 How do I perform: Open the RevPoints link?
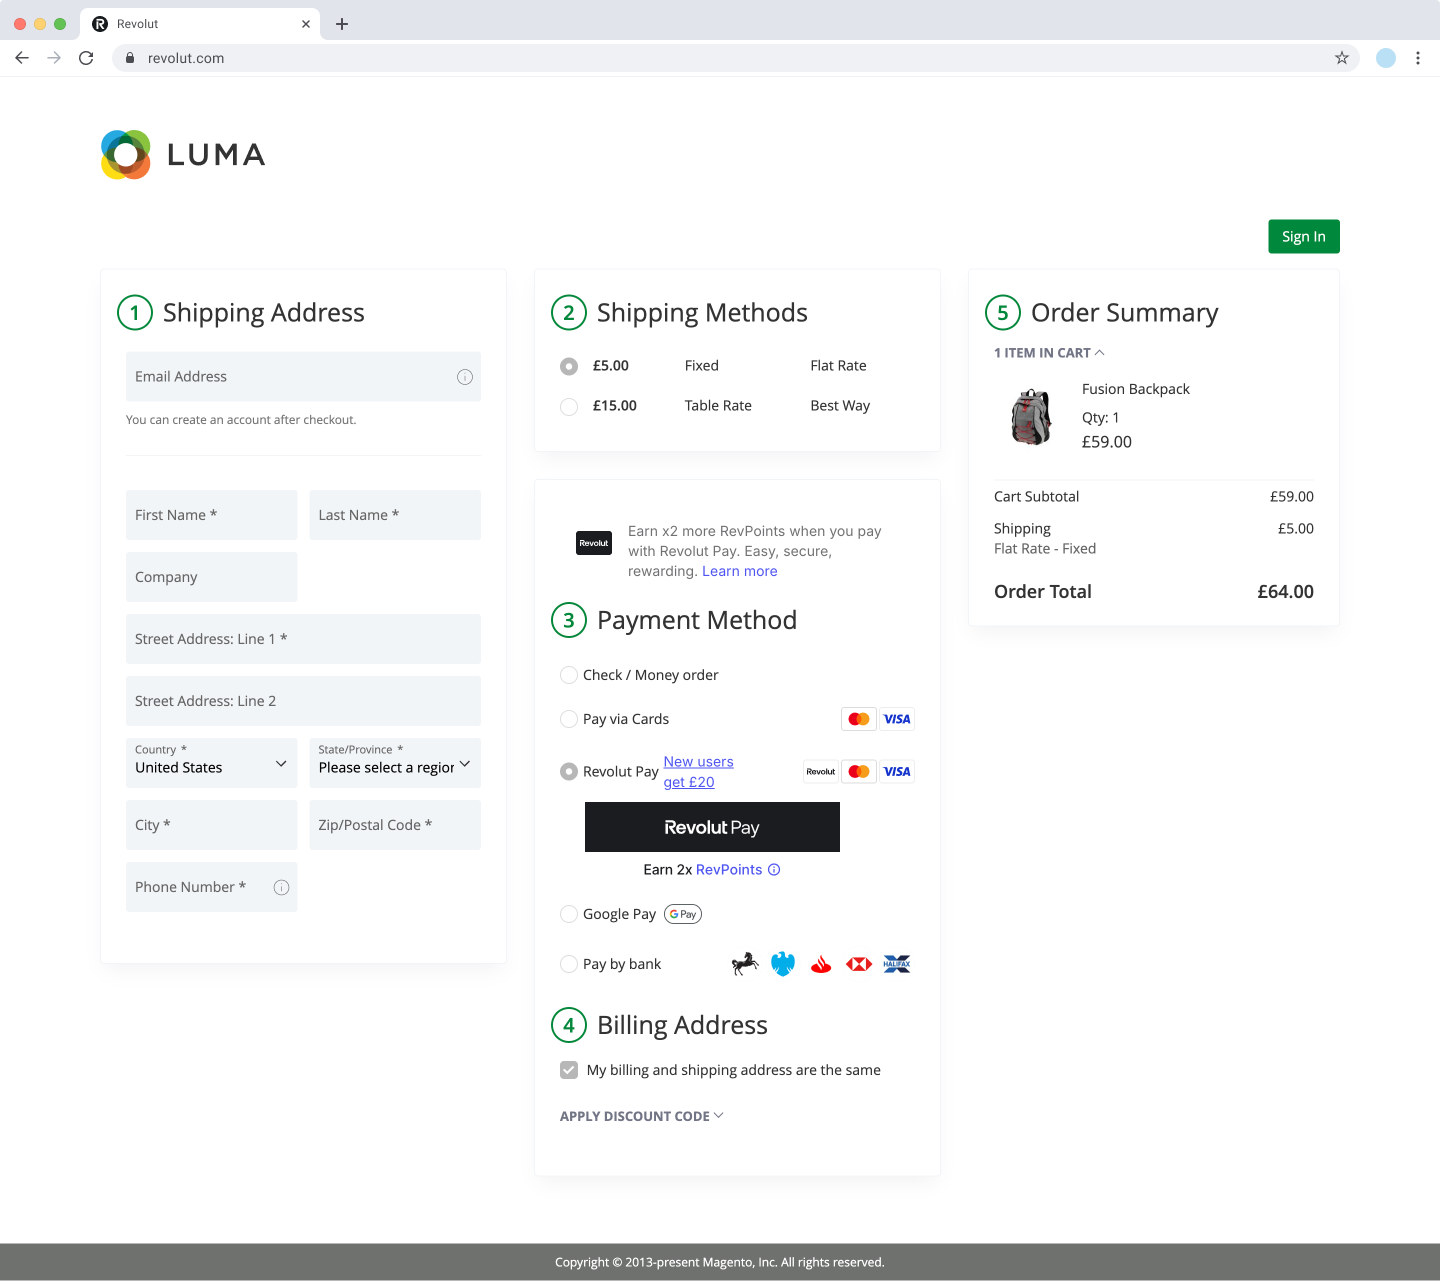pyautogui.click(x=729, y=870)
